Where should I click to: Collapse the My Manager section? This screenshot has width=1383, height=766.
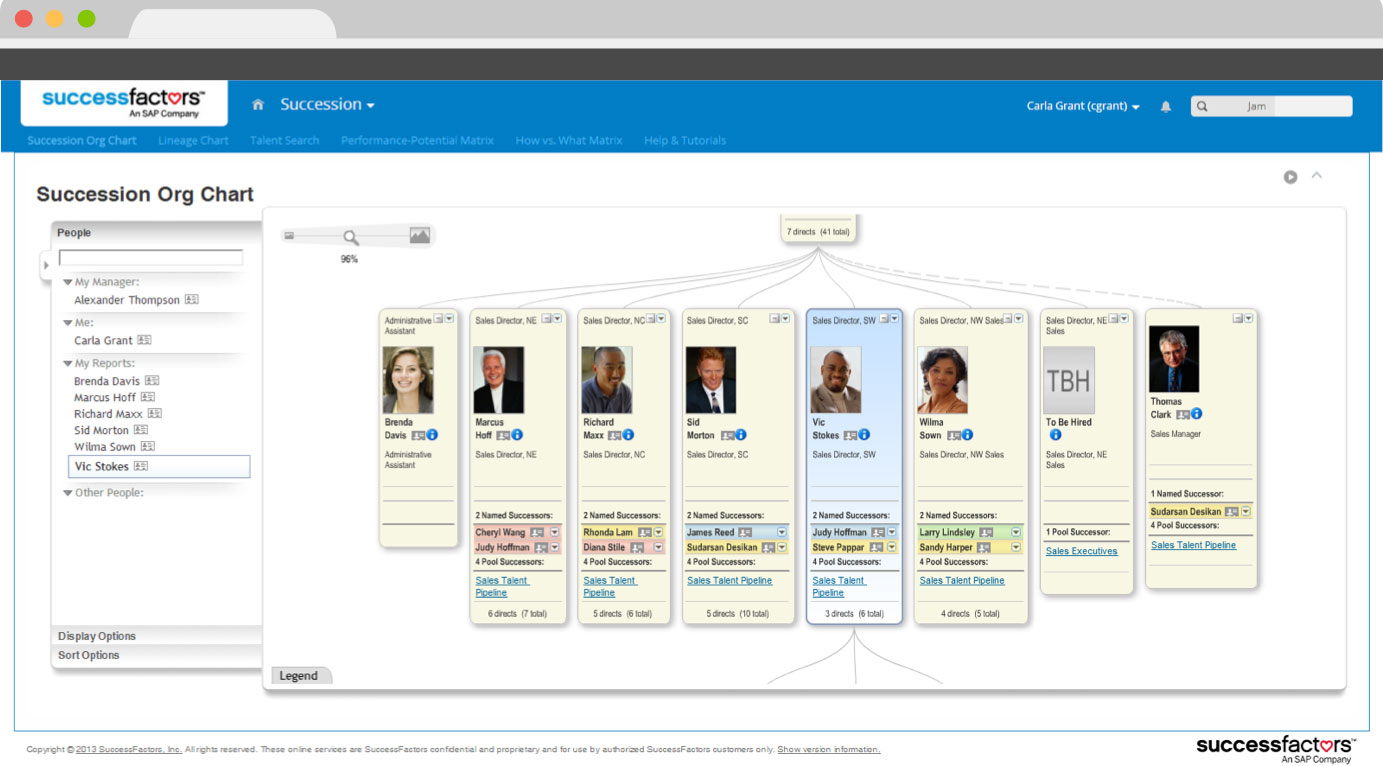(68, 283)
